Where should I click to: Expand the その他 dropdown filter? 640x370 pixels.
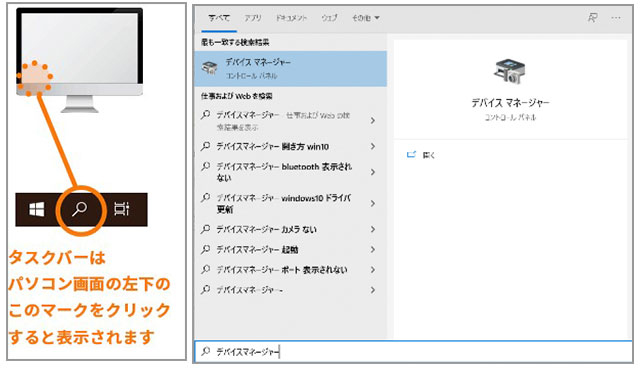coord(366,18)
